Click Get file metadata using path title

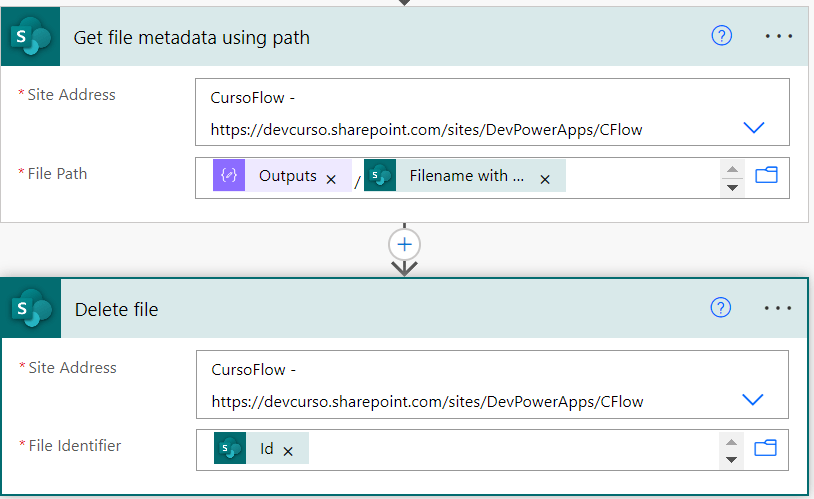[192, 37]
